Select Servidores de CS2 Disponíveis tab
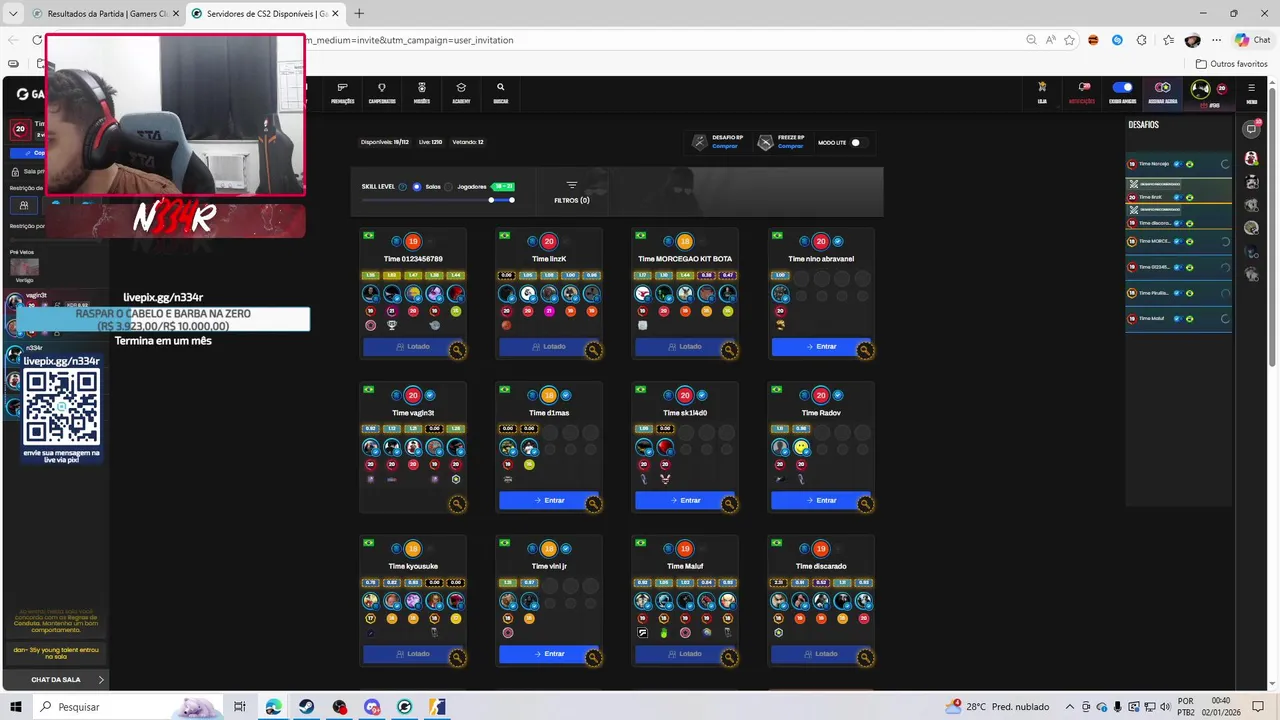Viewport: 1280px width, 720px height. [265, 13]
